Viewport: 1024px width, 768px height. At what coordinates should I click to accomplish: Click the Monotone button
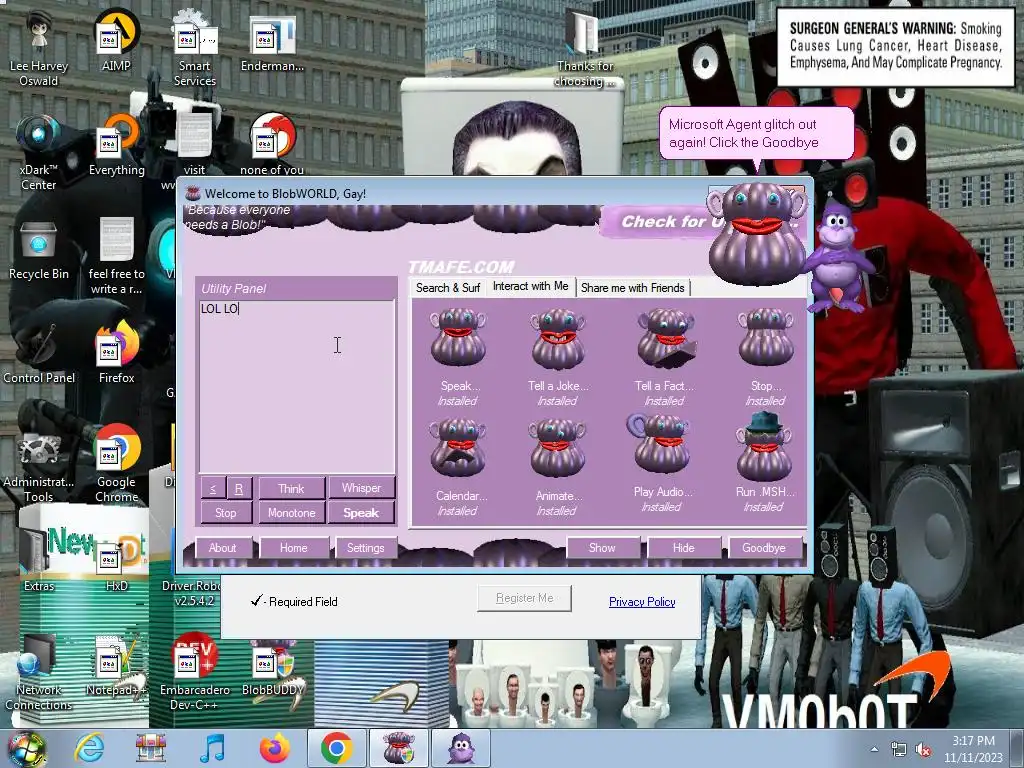pos(291,513)
